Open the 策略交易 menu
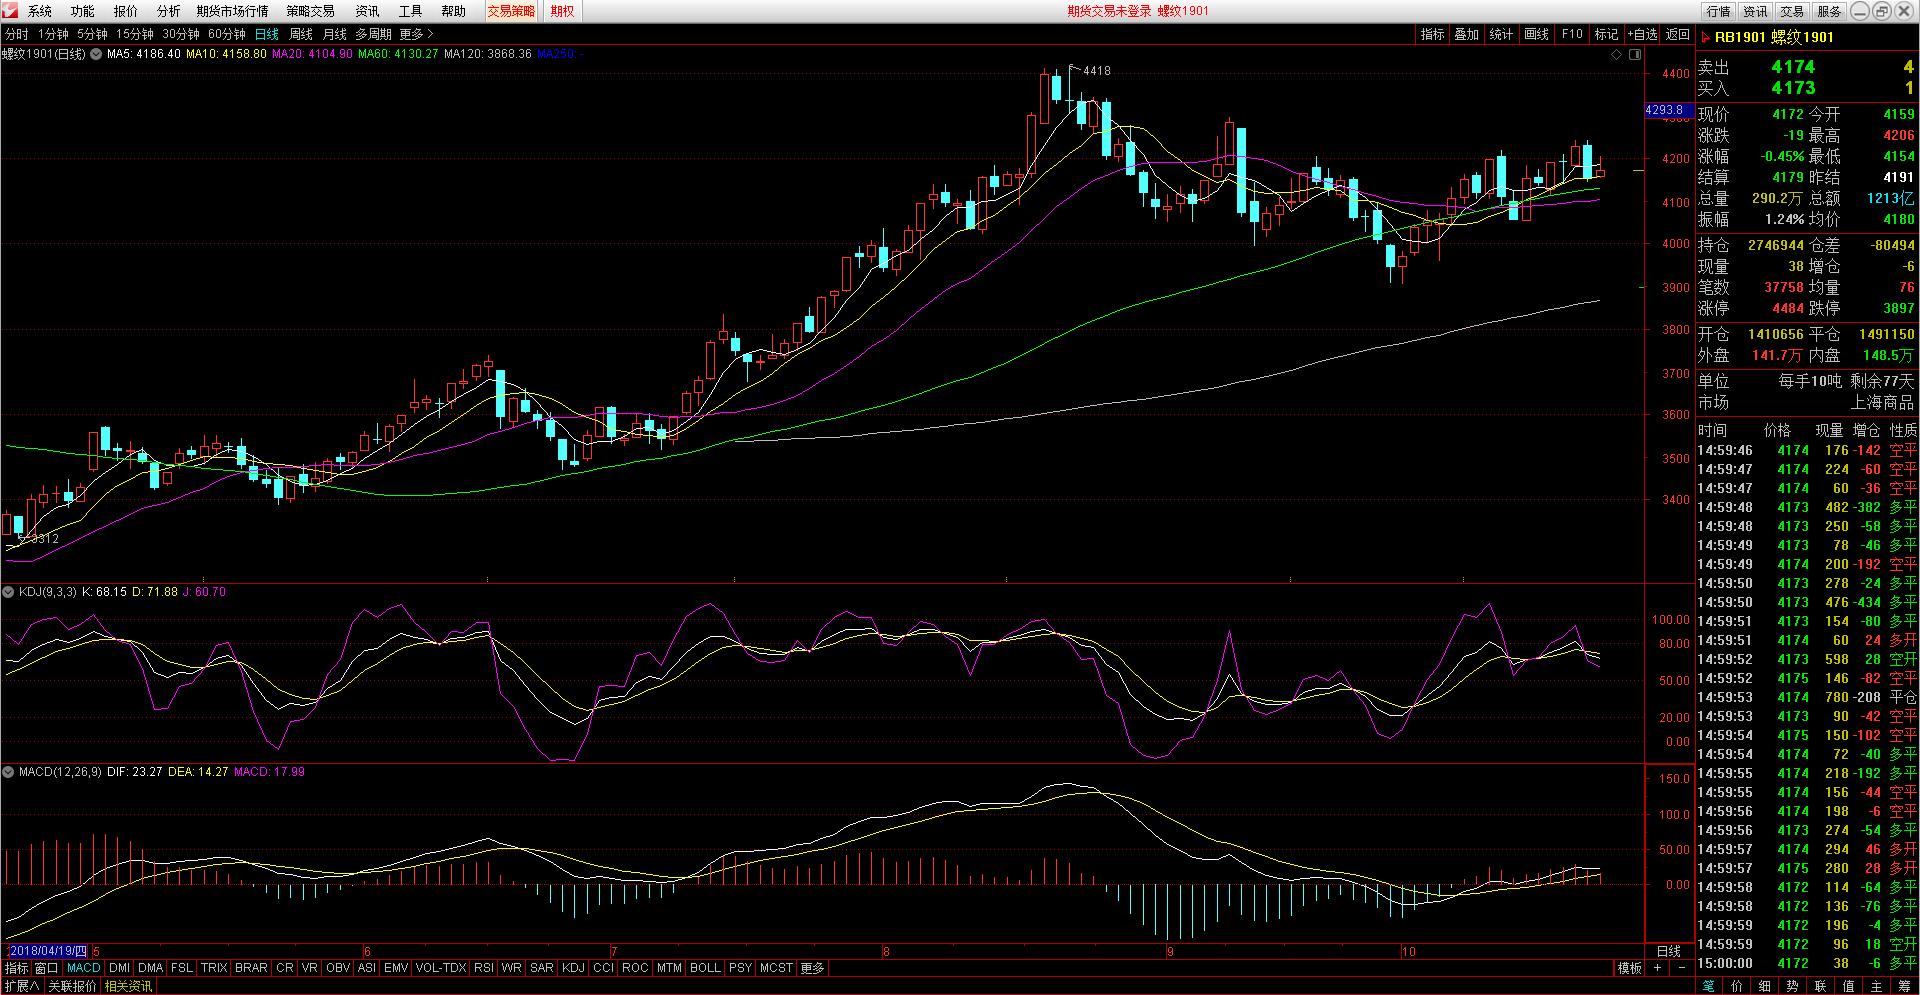The width and height of the screenshot is (1920, 995). pyautogui.click(x=311, y=11)
